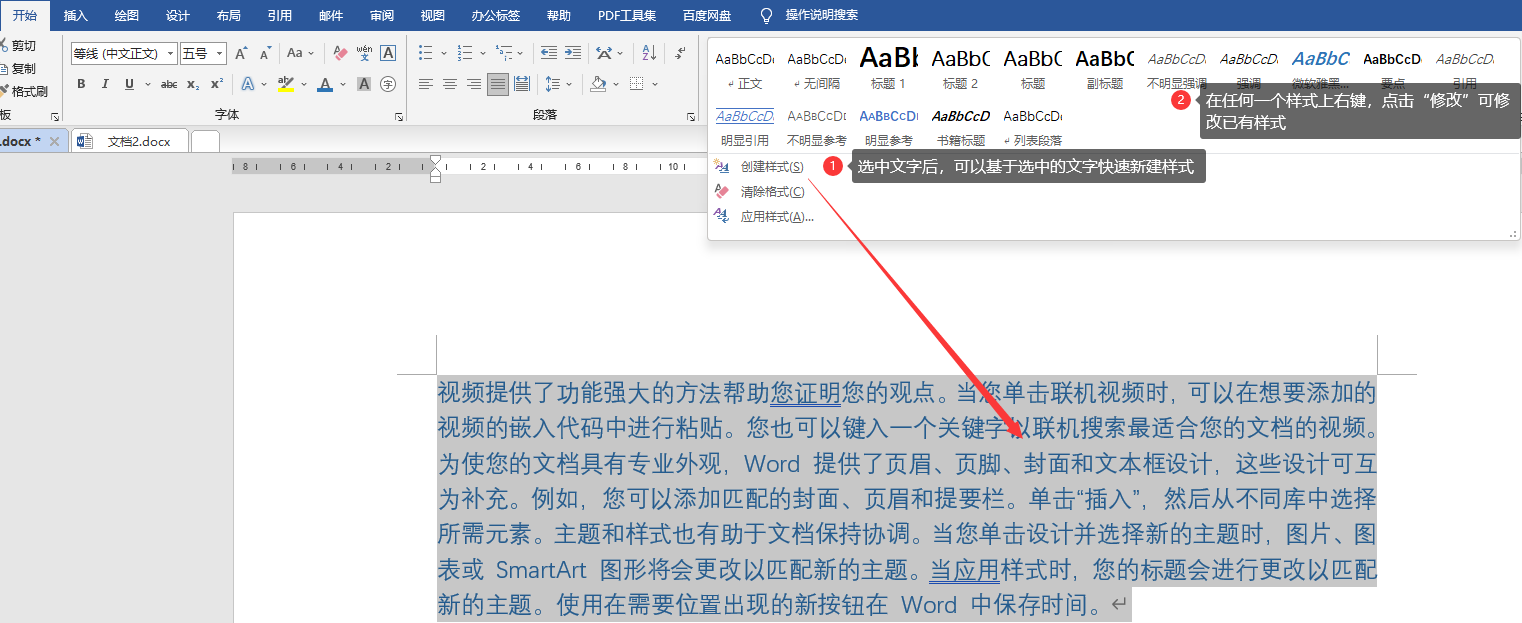
Task: Insert a bulleted list
Action: pos(426,54)
